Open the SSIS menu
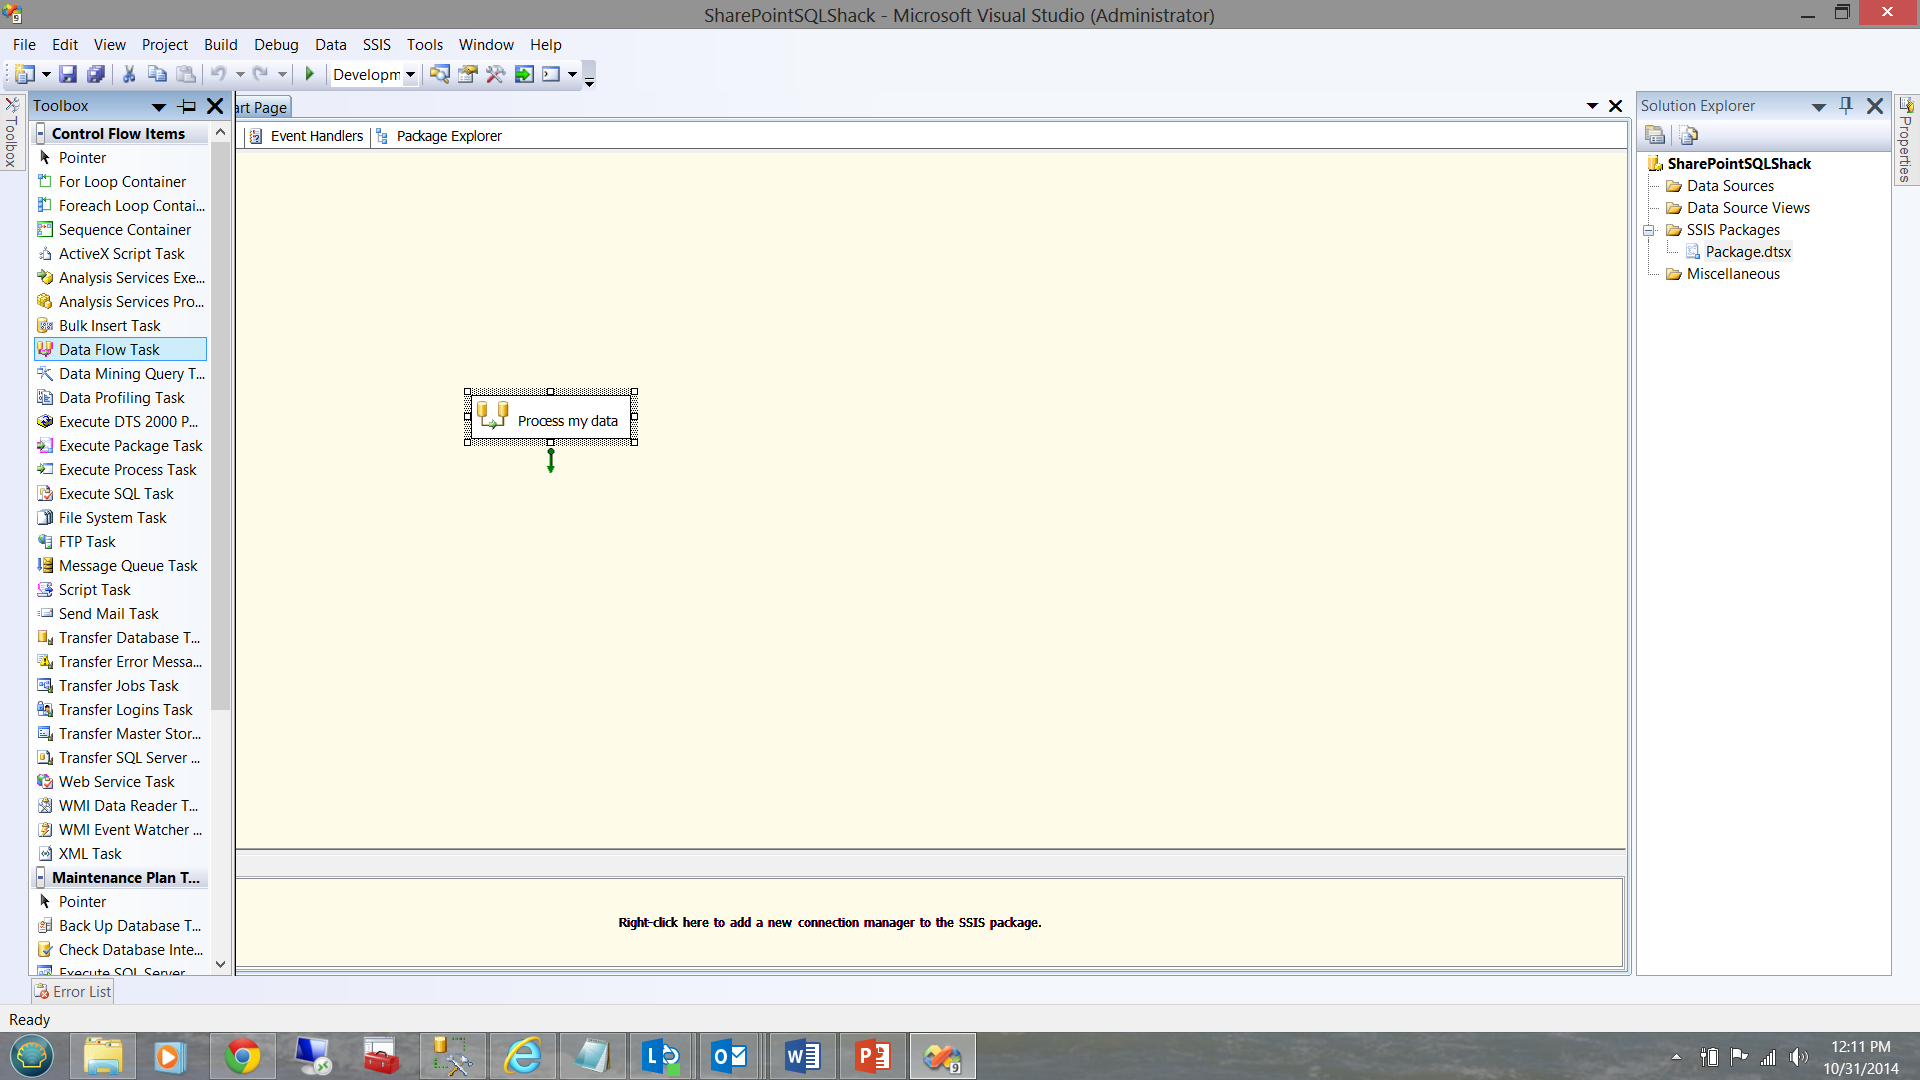The height and width of the screenshot is (1080, 1920). [x=376, y=45]
